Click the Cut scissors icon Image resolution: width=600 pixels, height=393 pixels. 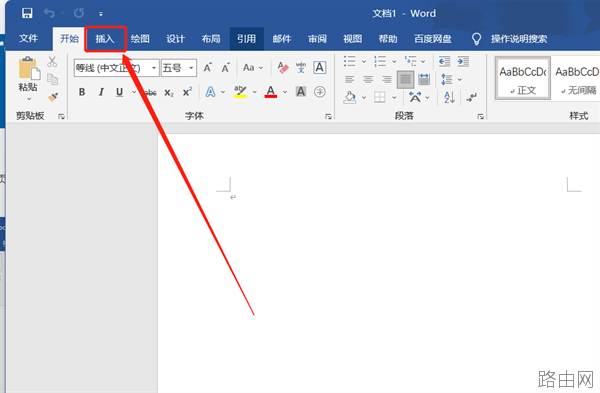pyautogui.click(x=52, y=61)
